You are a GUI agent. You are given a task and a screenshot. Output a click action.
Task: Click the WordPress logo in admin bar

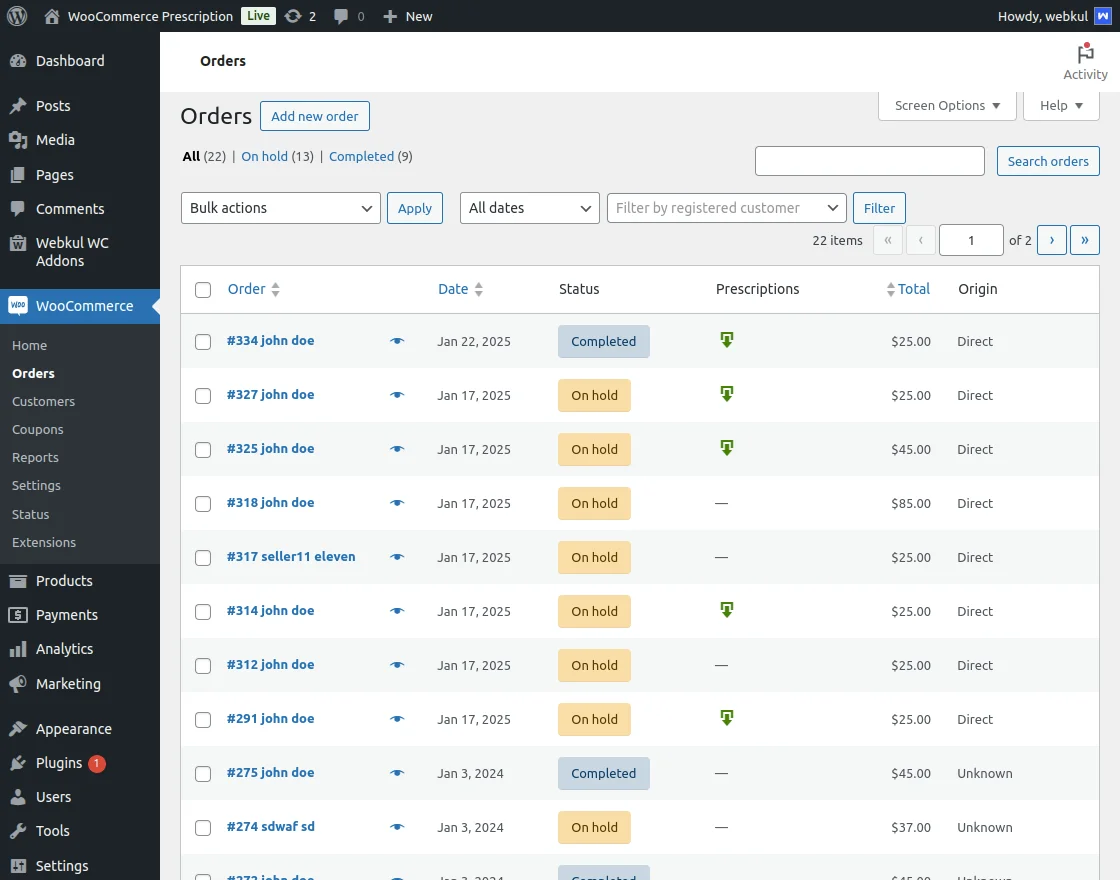click(x=17, y=16)
